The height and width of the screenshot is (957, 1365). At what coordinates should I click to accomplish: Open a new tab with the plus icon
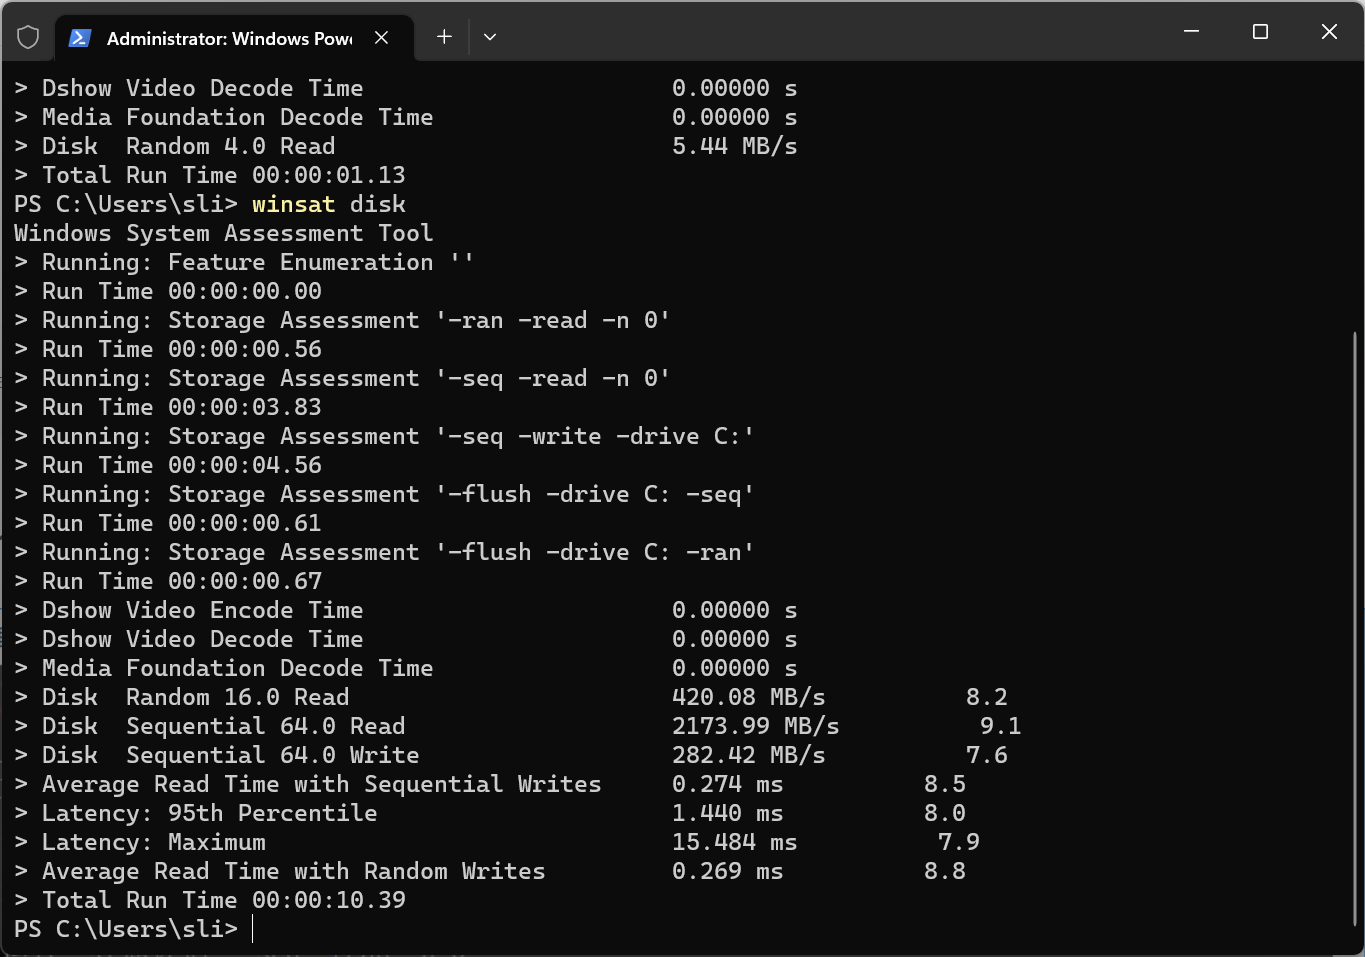pyautogui.click(x=444, y=37)
